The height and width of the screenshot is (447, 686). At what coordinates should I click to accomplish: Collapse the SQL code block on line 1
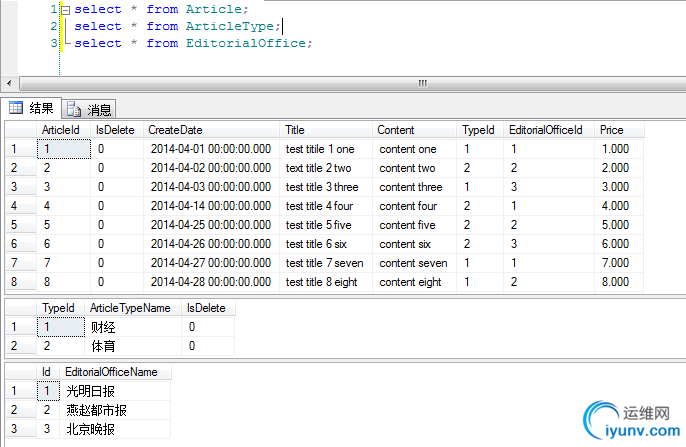tap(65, 10)
